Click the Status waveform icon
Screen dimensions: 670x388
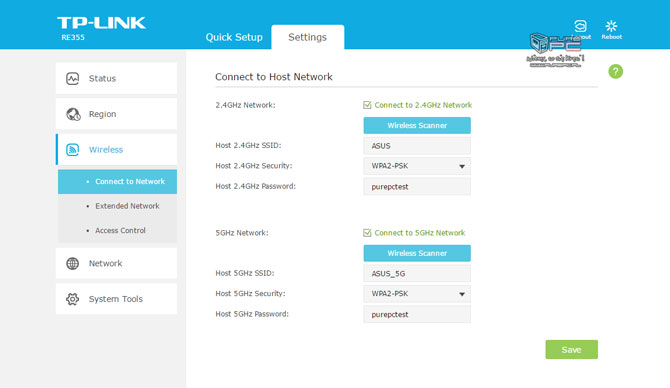73,79
